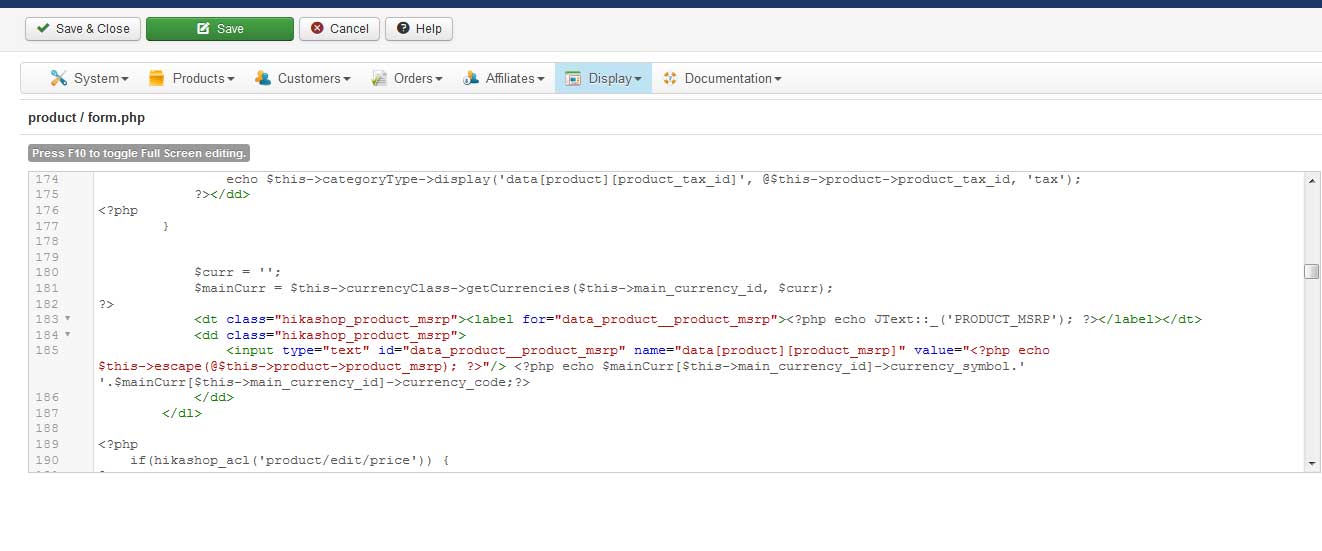Click the Affiliates dropdown caret
This screenshot has height=551, width=1322.
[x=541, y=79]
